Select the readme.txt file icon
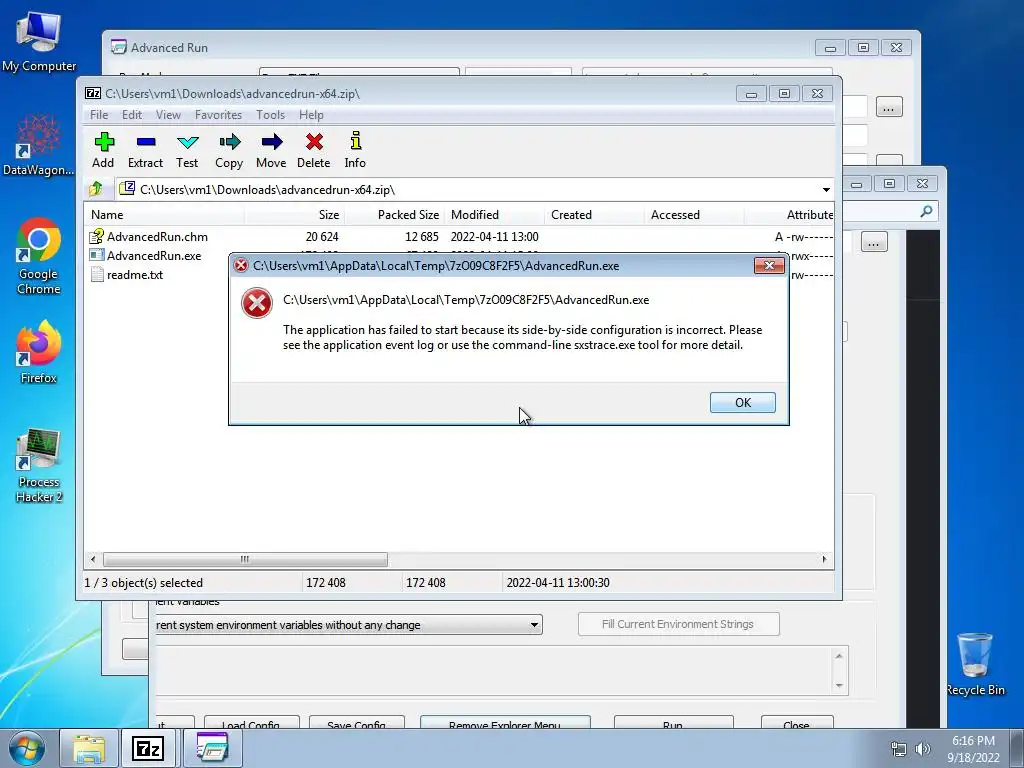 (x=97, y=274)
